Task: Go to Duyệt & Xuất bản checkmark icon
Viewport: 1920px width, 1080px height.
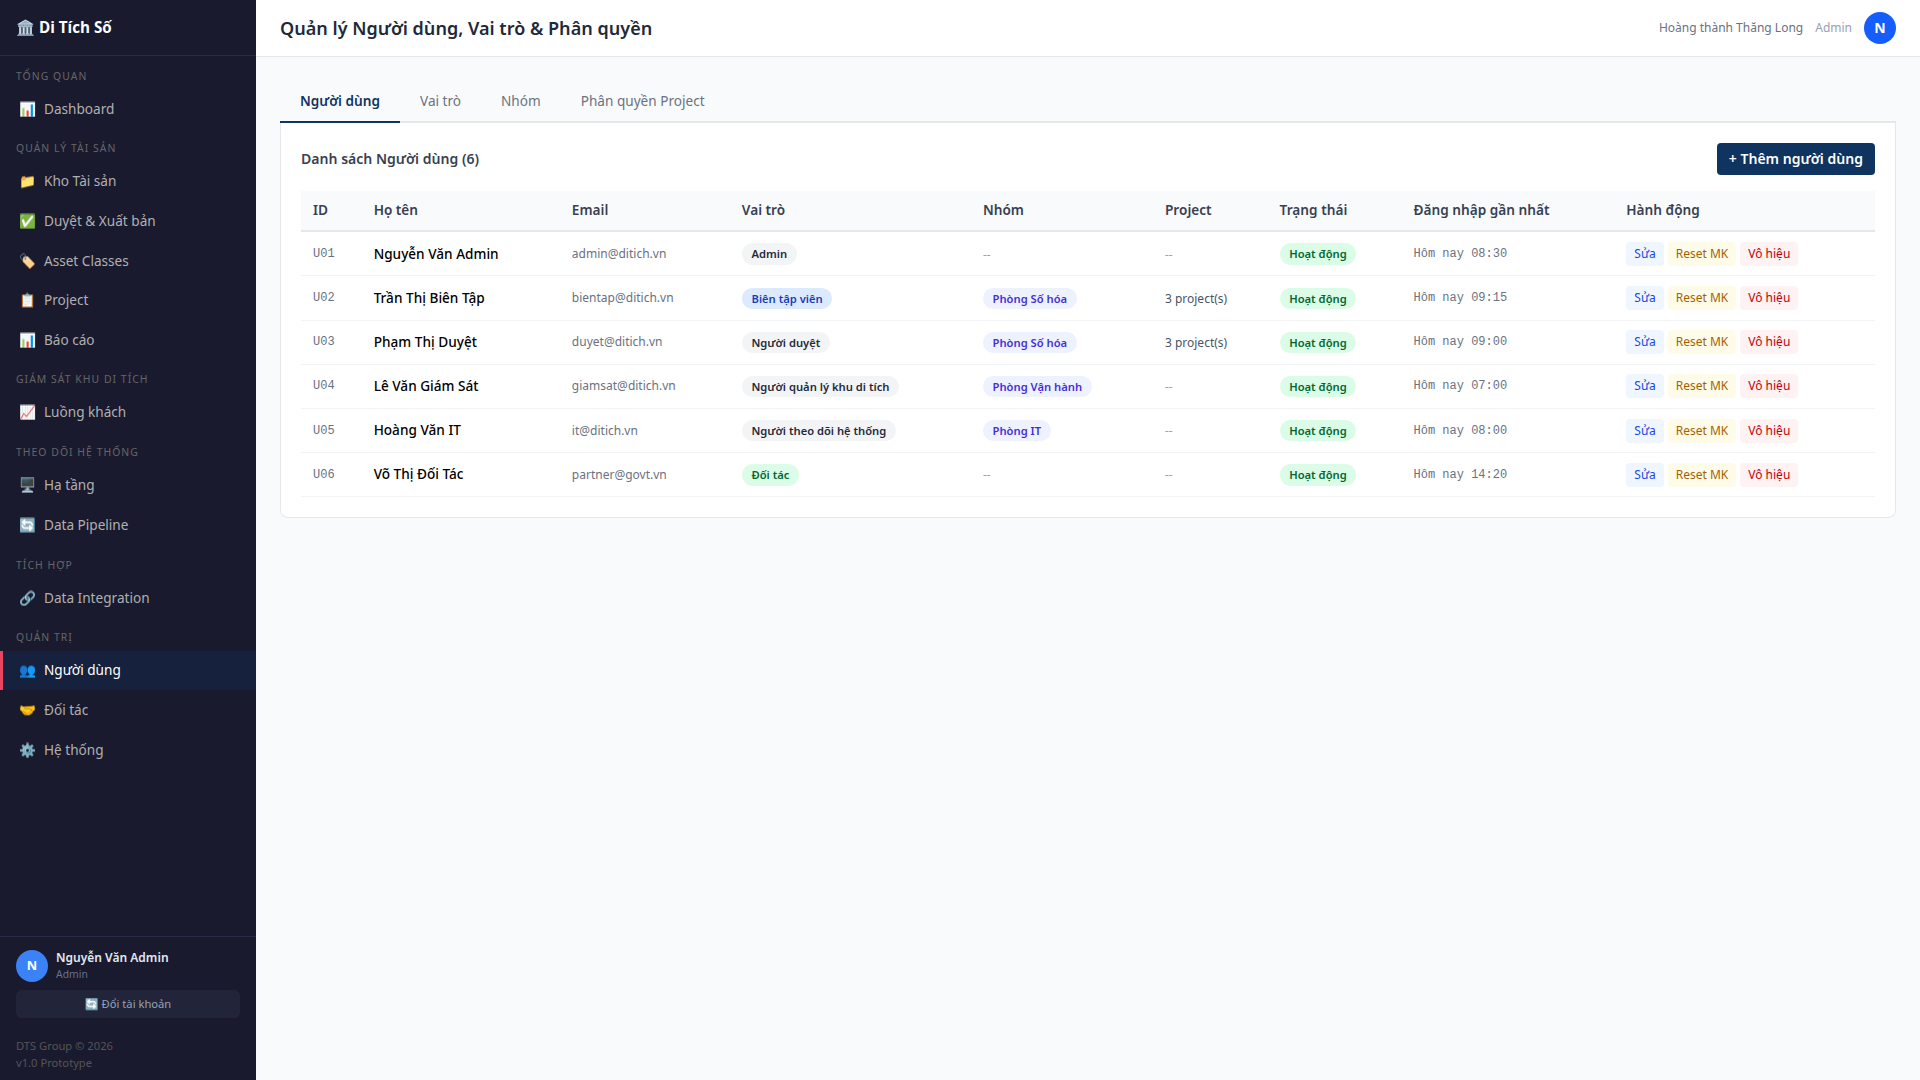Action: pyautogui.click(x=27, y=221)
